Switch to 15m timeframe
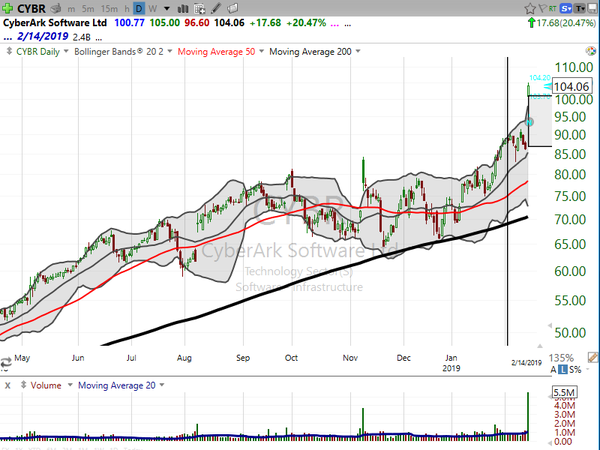The width and height of the screenshot is (600, 450). click(109, 8)
